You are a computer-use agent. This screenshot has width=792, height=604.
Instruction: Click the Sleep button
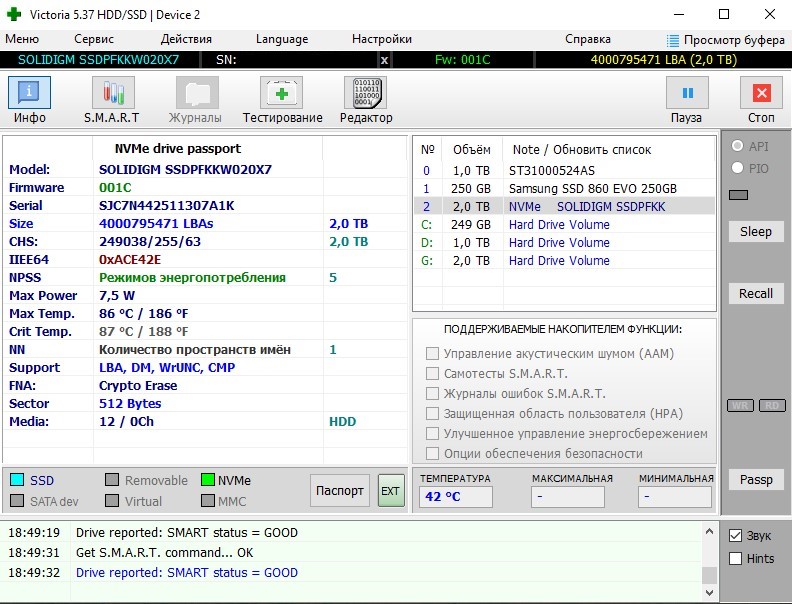756,231
